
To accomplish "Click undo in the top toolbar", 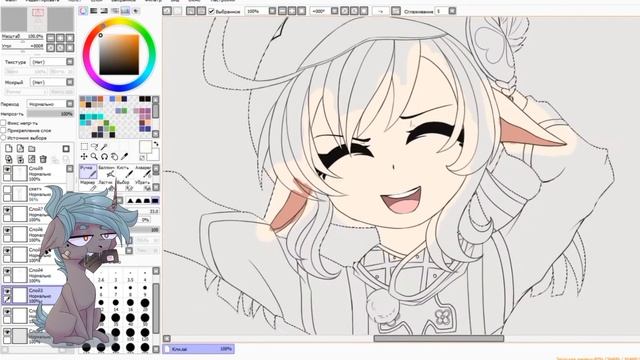I will (x=167, y=11).
